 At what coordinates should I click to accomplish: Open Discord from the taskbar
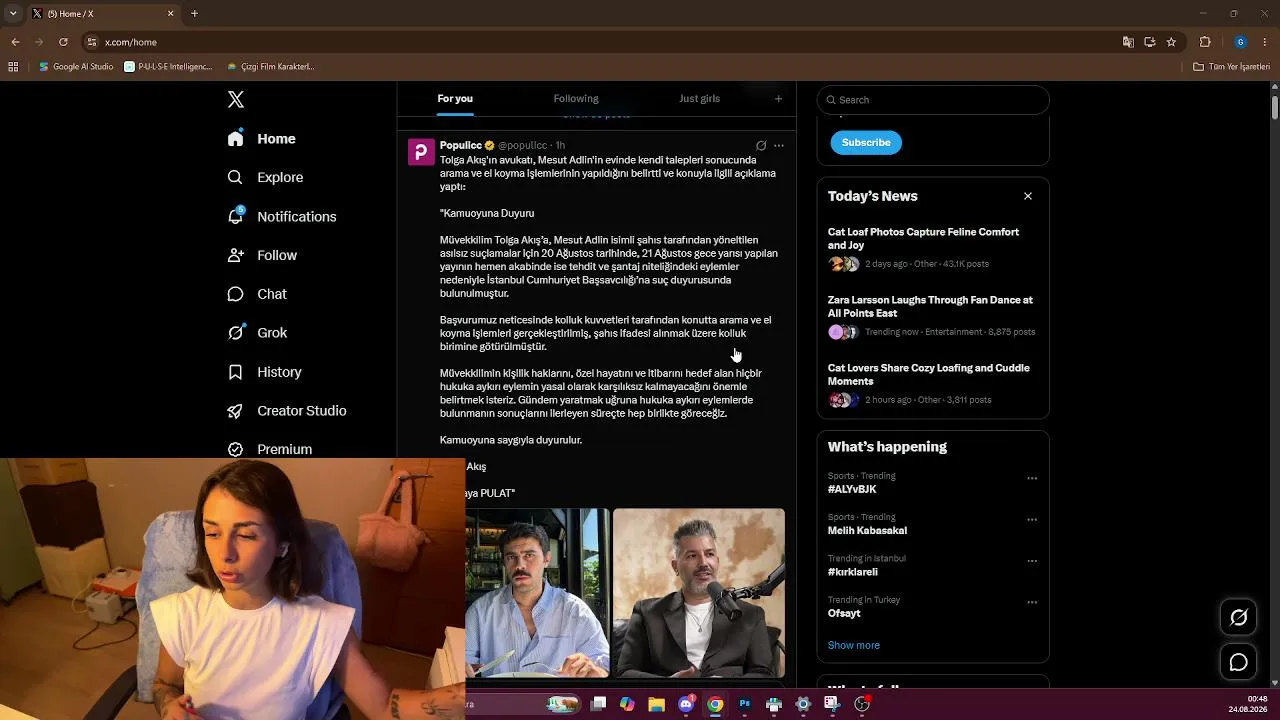pos(686,704)
